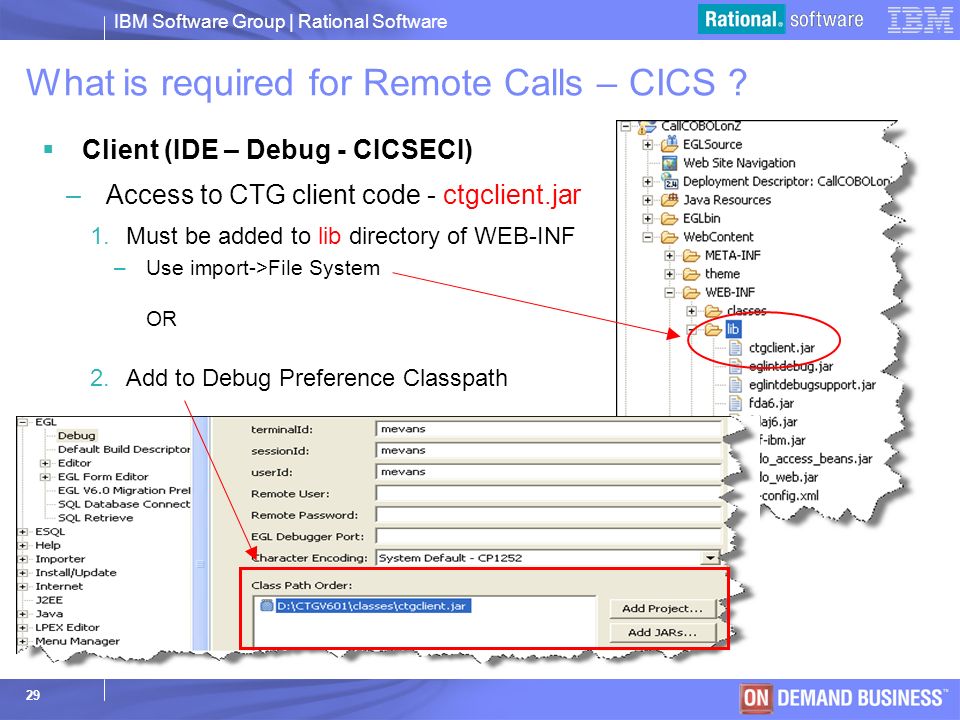Click the EGL Debugger Port field
Viewport: 960px width, 720px height.
point(549,536)
